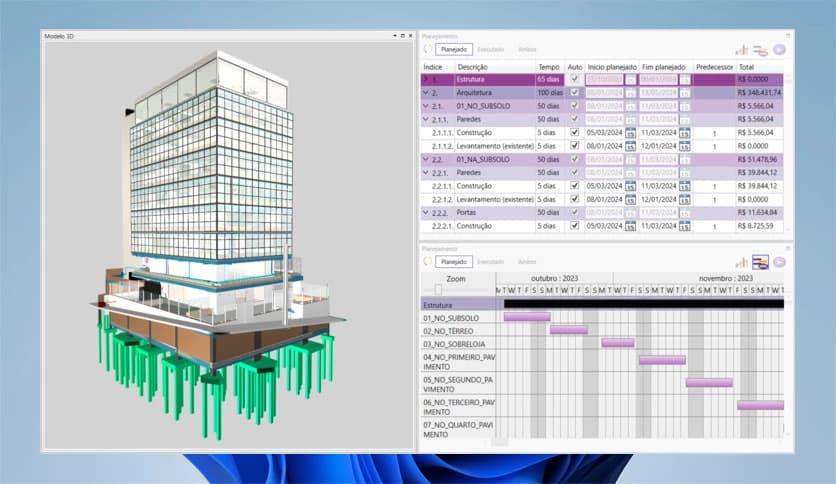Image resolution: width=836 pixels, height=484 pixels.
Task: Toggle Auto checkbox for row 2.1.1.2 Levantamento
Action: [574, 146]
